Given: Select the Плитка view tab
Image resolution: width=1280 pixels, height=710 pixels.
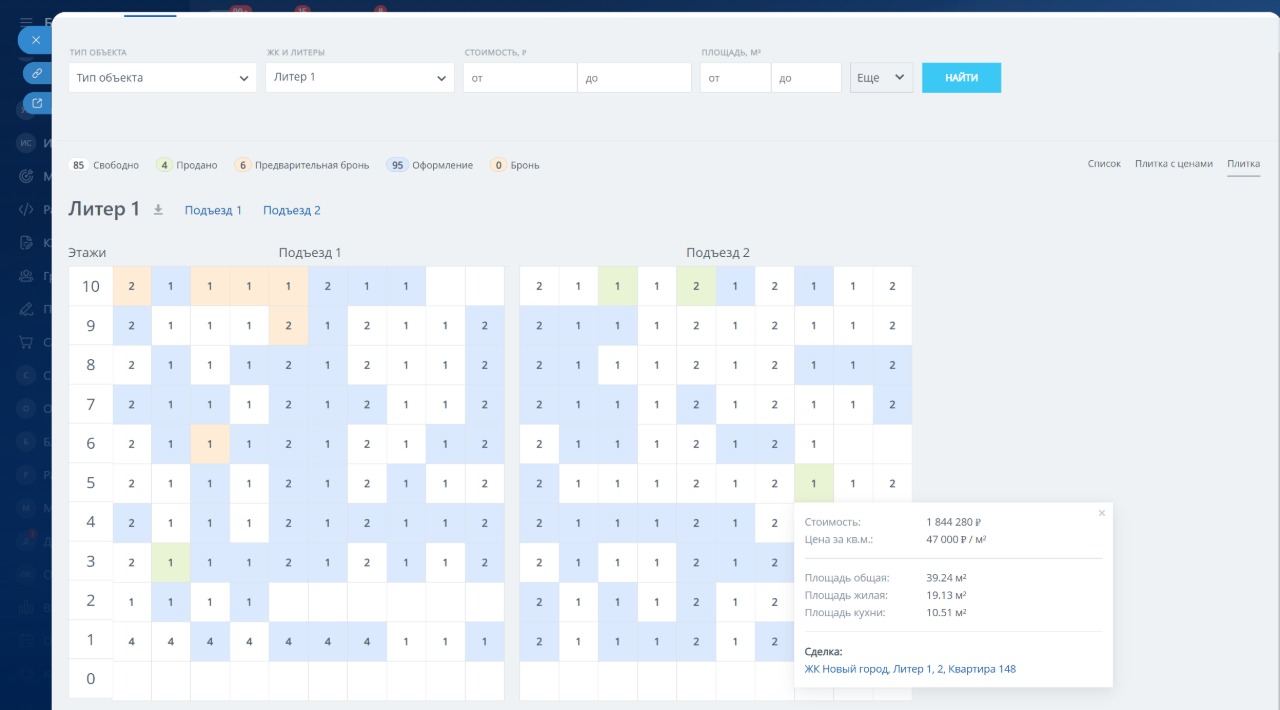Looking at the screenshot, I should (1243, 164).
